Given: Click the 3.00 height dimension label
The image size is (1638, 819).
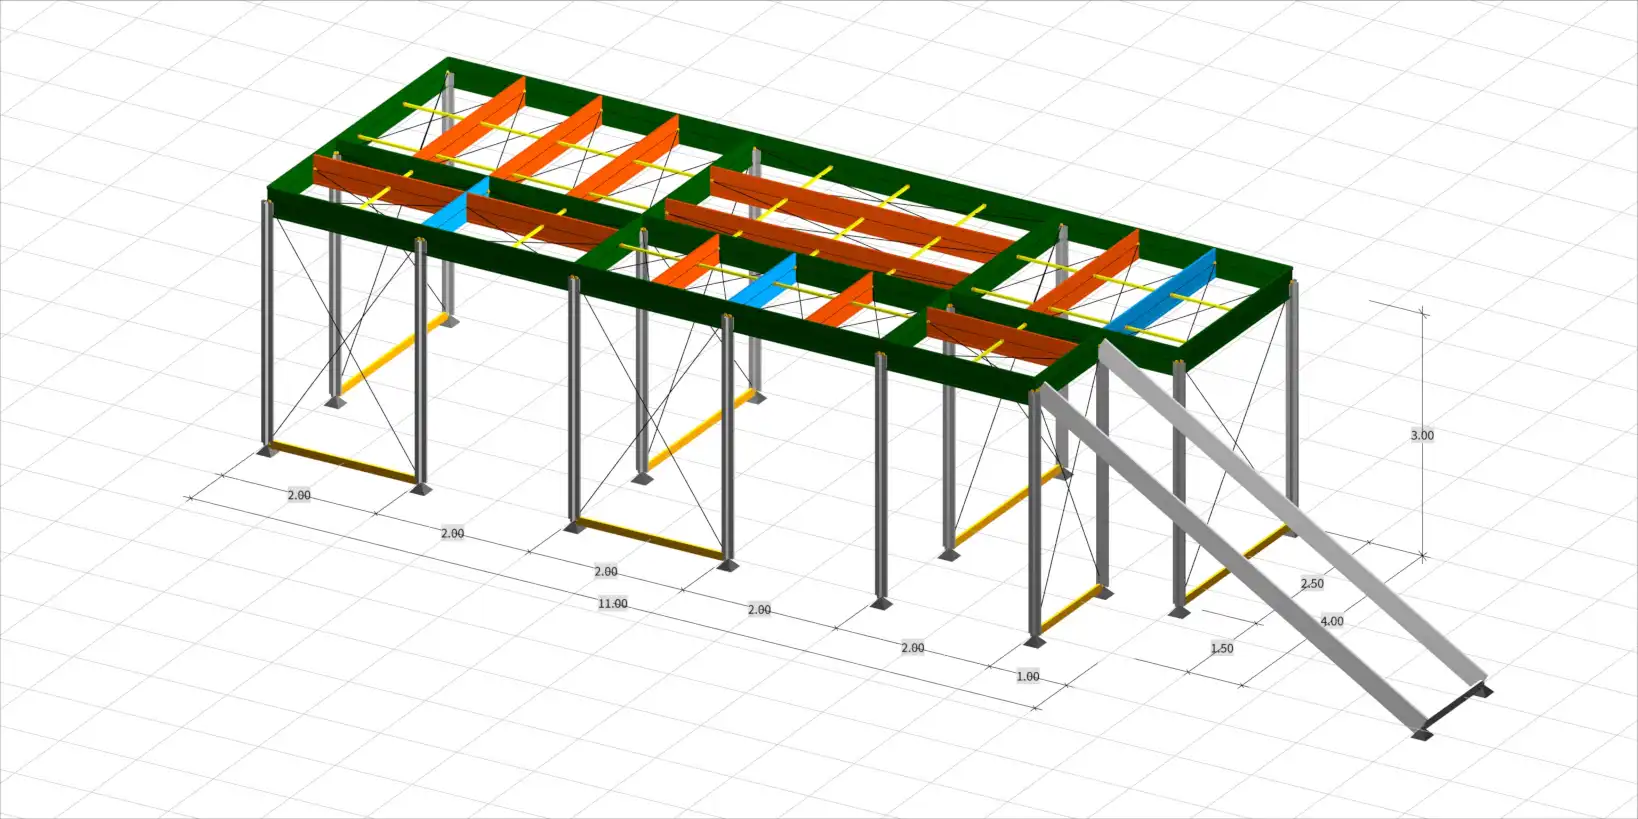Looking at the screenshot, I should (1422, 435).
